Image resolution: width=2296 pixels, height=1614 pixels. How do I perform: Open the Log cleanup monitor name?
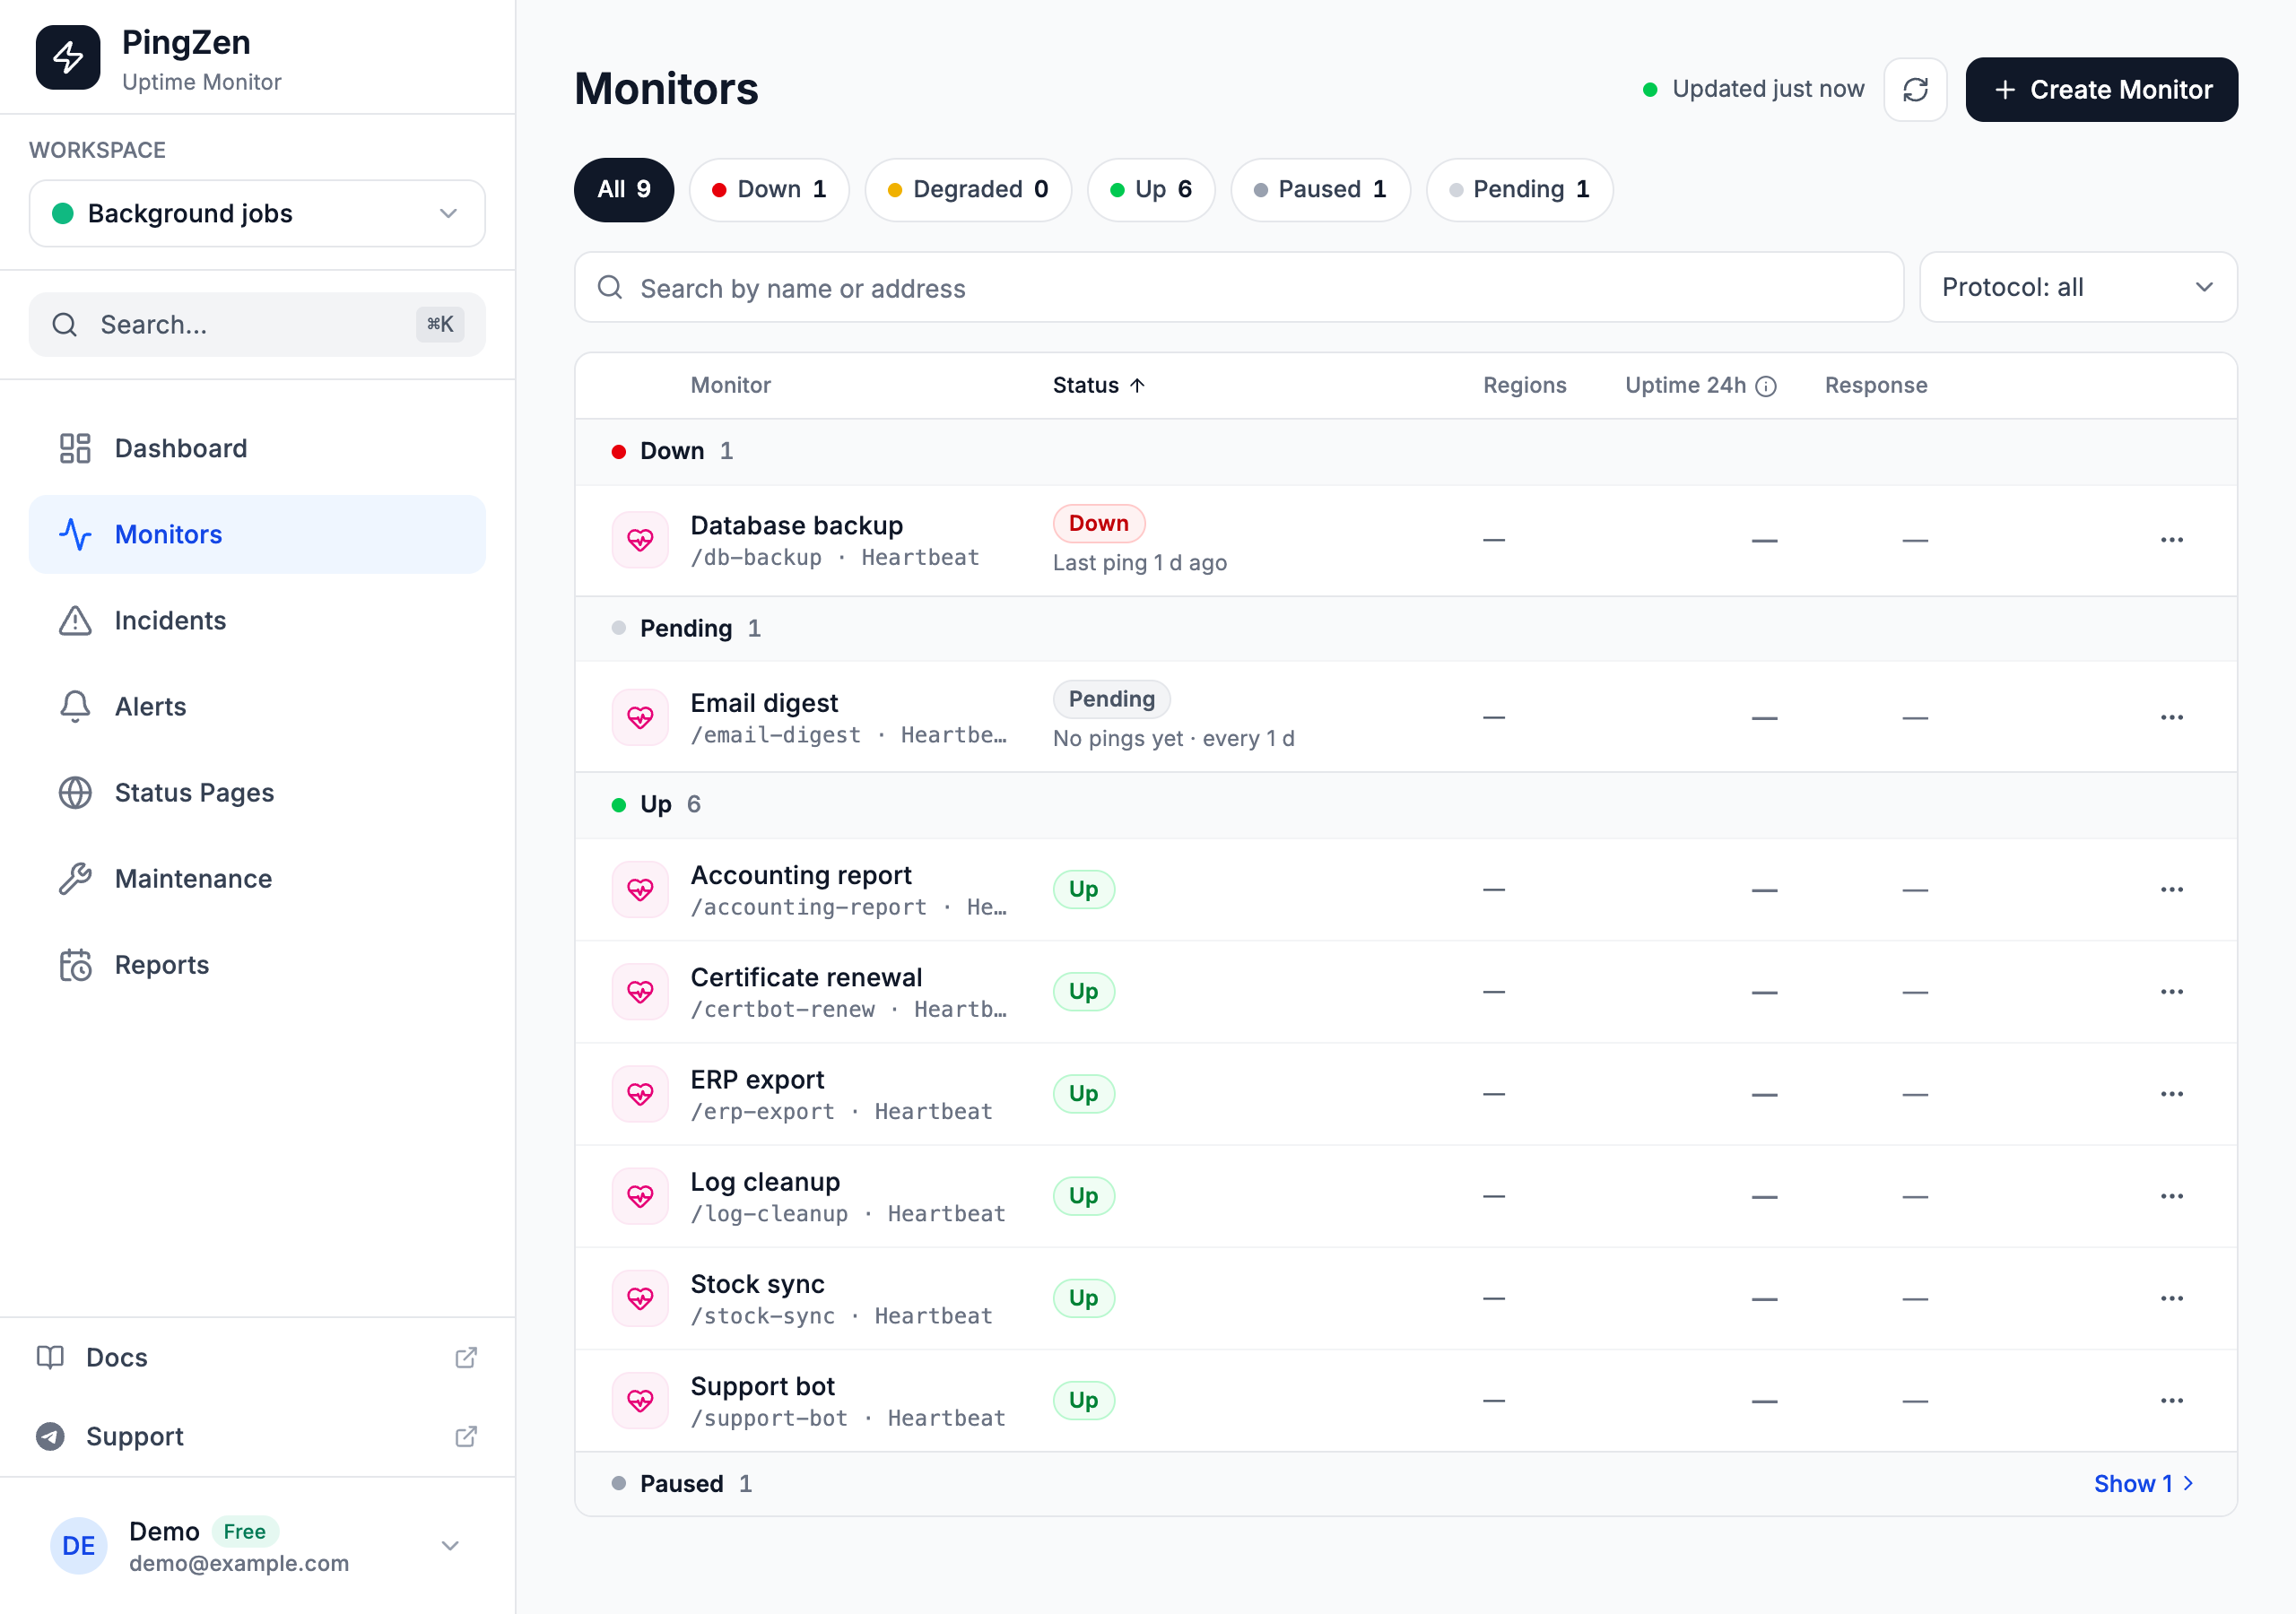click(765, 1181)
